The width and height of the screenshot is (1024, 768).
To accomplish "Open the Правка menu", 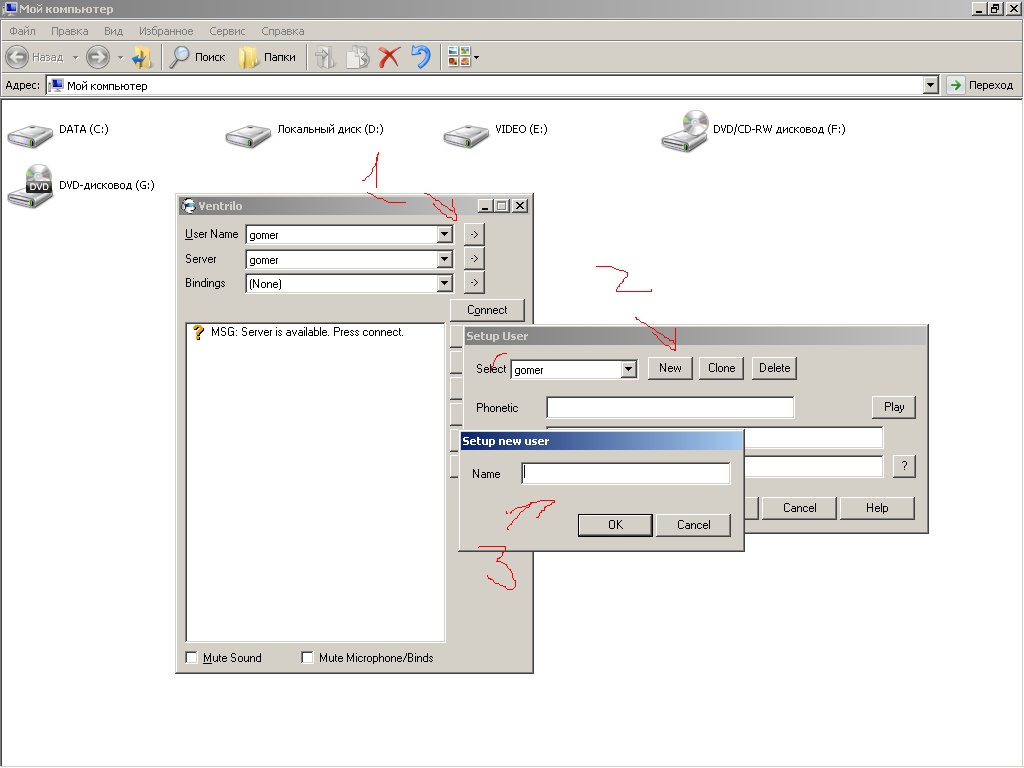I will click(x=69, y=31).
